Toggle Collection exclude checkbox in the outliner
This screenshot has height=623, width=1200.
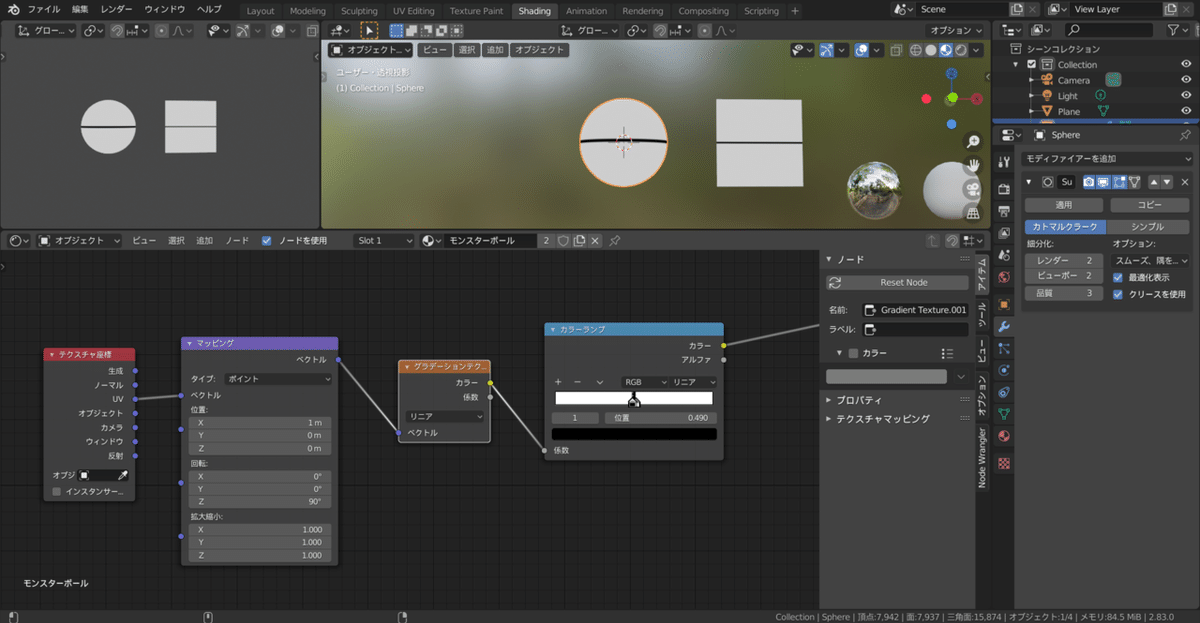(1032, 64)
